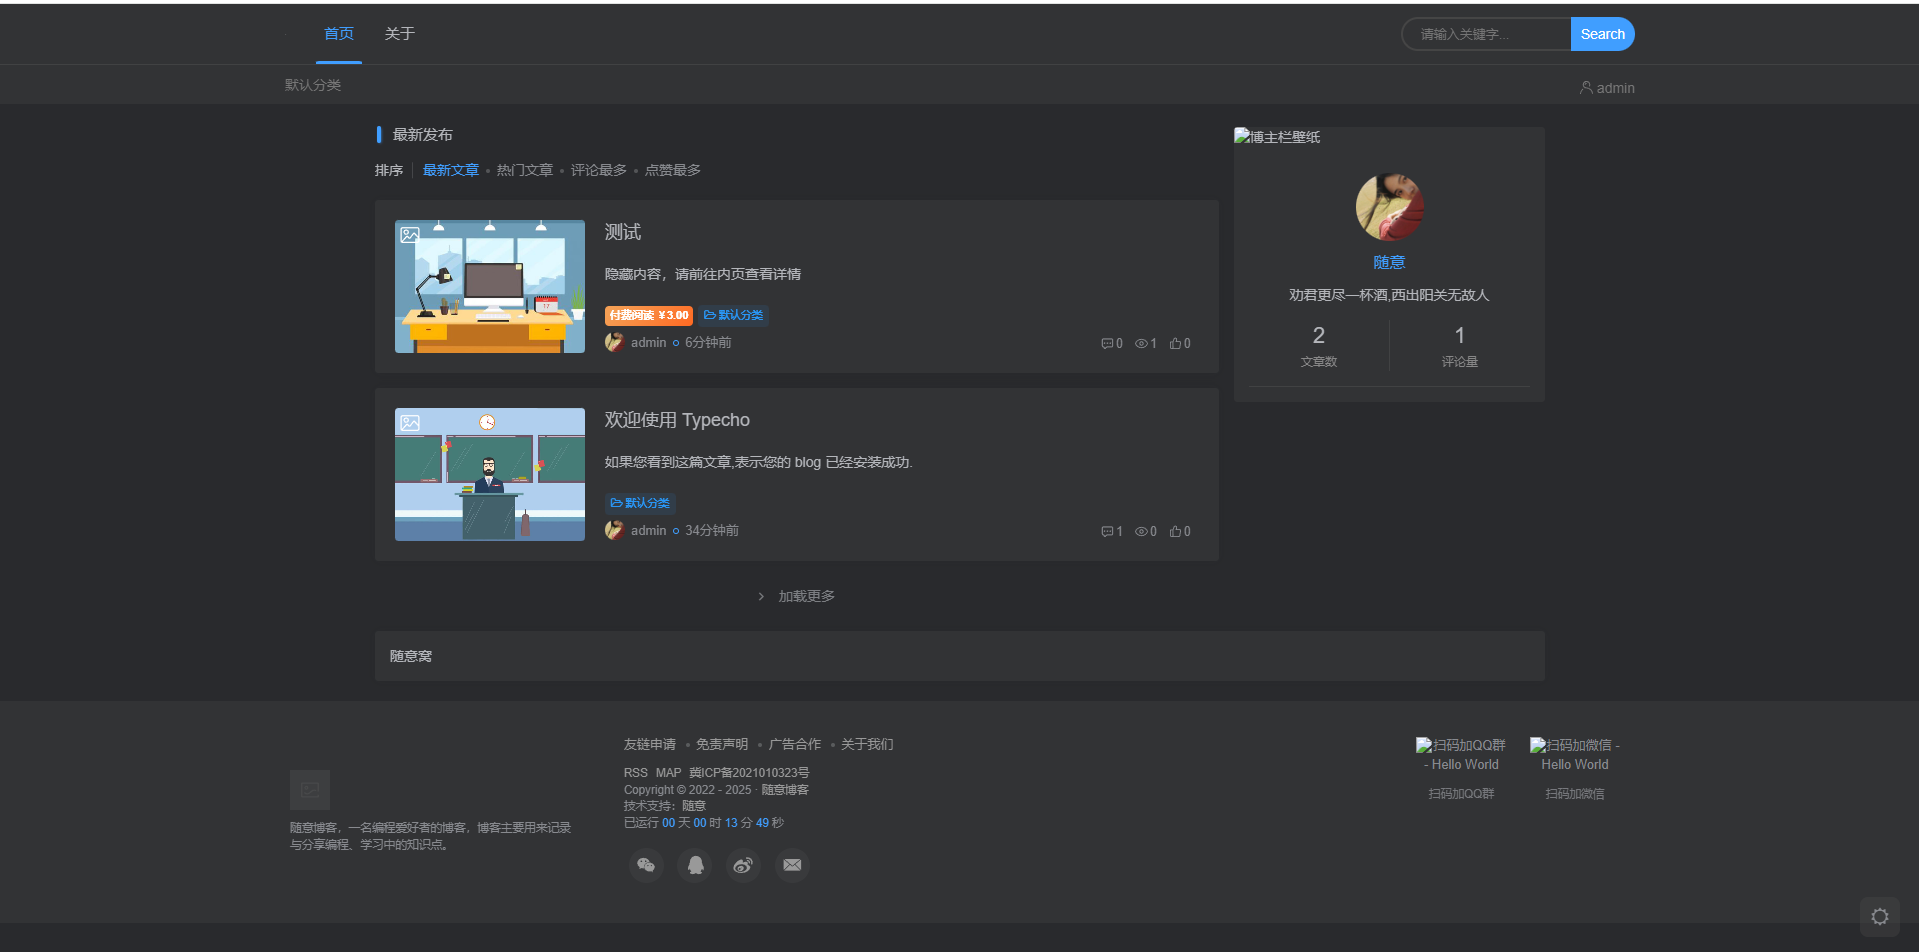Toggle the day/night theme sun icon

click(1880, 916)
